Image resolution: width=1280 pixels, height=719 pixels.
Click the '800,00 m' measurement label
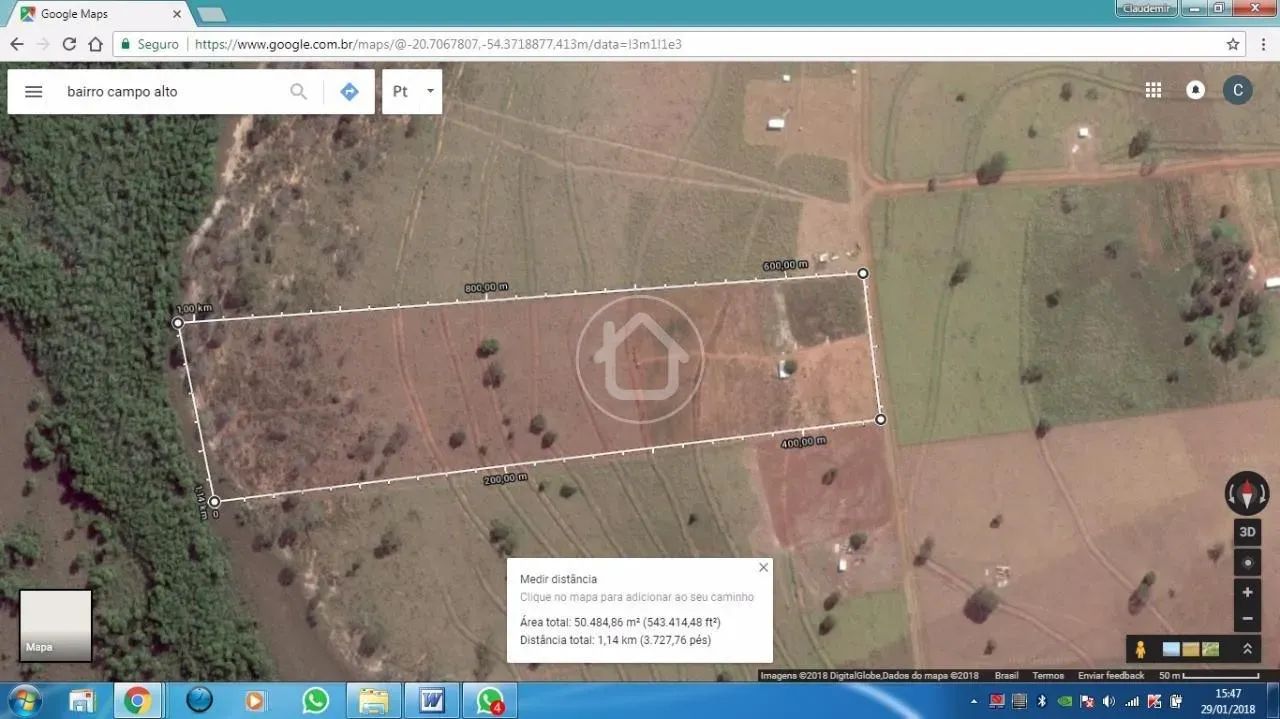coord(486,288)
